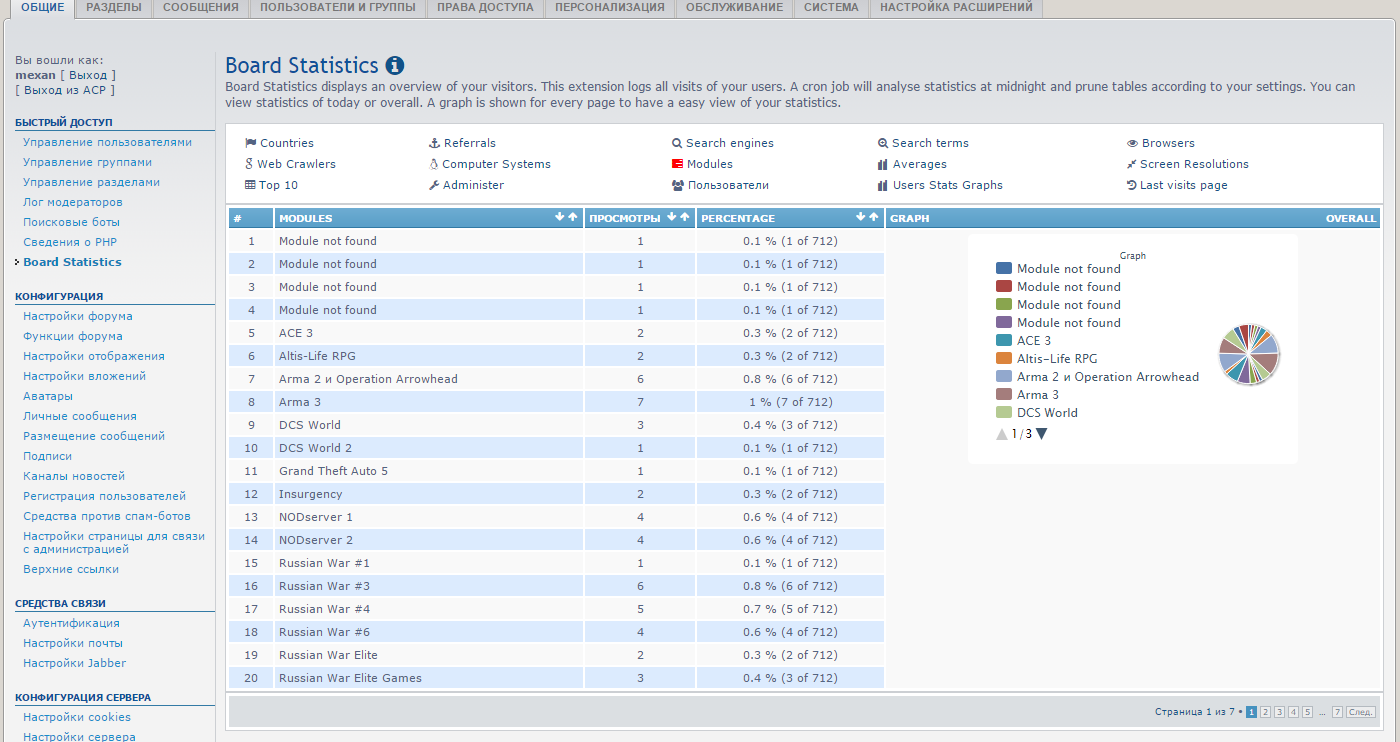The width and height of the screenshot is (1400, 742).
Task: Advance graph legend with down triangle
Action: [1042, 434]
